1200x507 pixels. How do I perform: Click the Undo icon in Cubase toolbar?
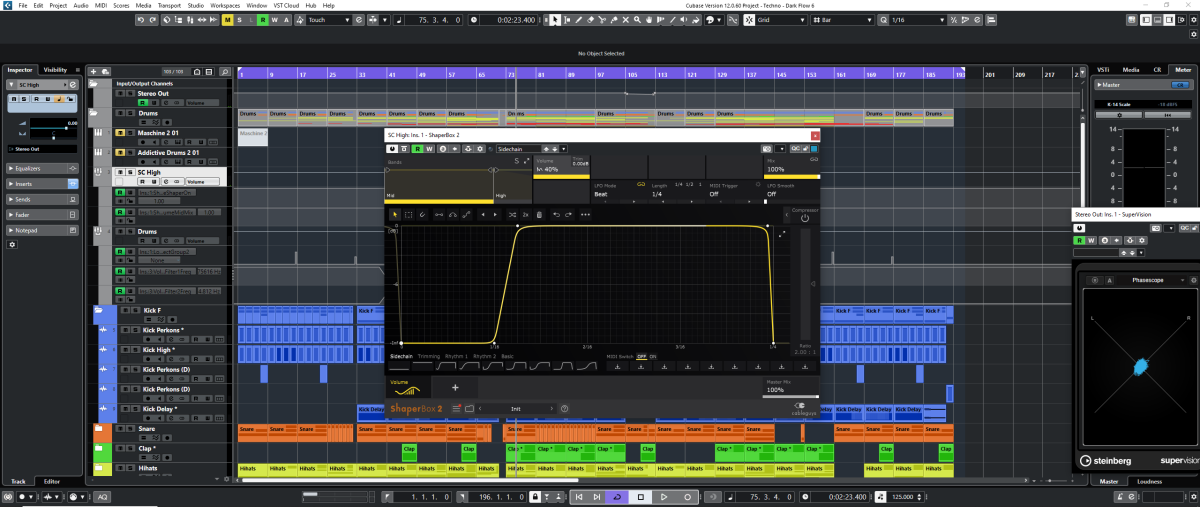coord(140,19)
